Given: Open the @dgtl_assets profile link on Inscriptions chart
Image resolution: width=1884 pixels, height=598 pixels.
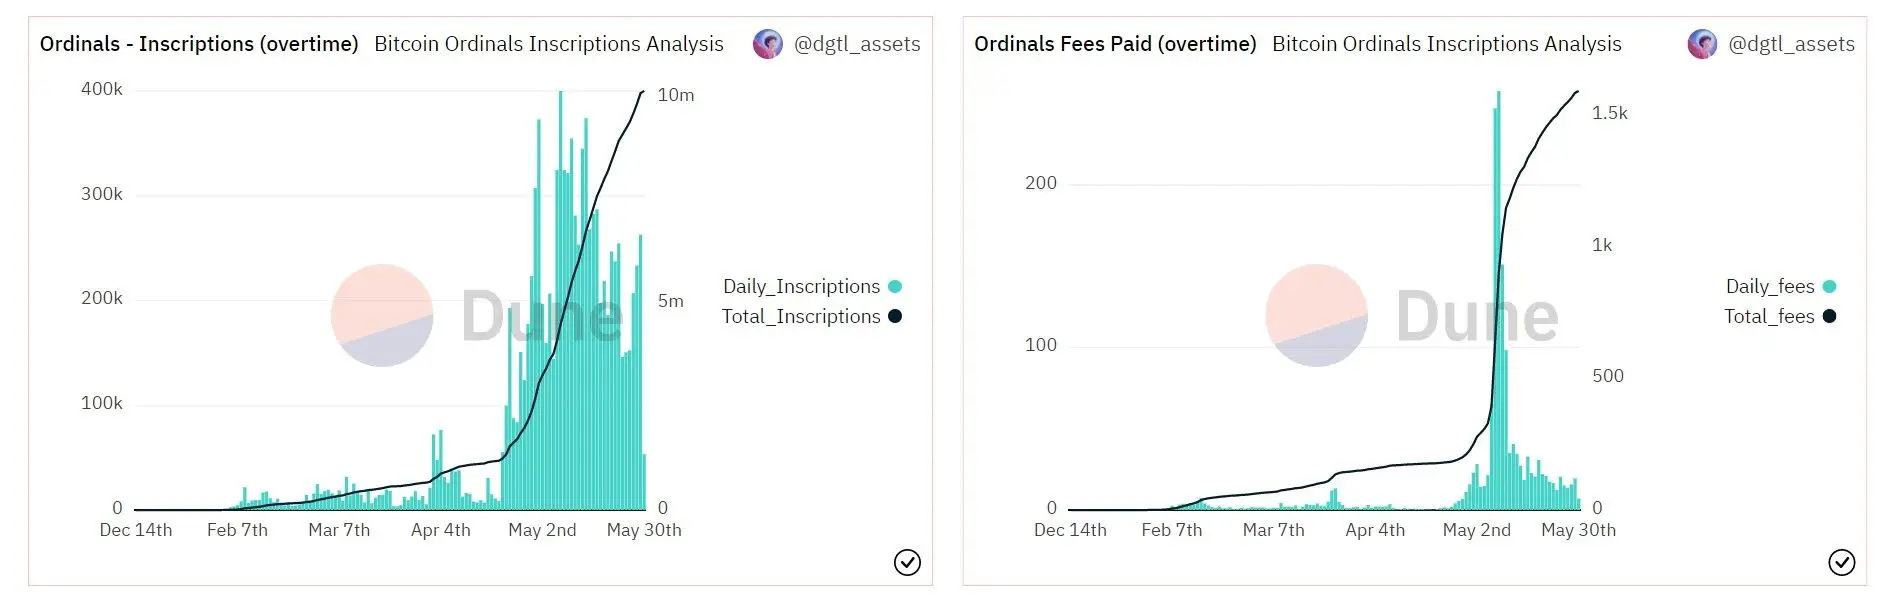Looking at the screenshot, I should (x=857, y=44).
